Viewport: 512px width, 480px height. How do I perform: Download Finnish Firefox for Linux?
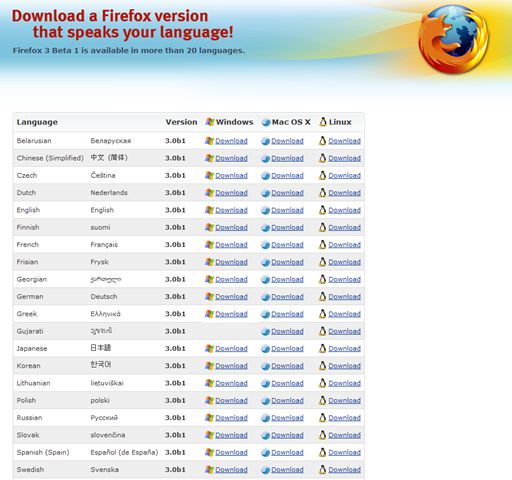coord(344,228)
